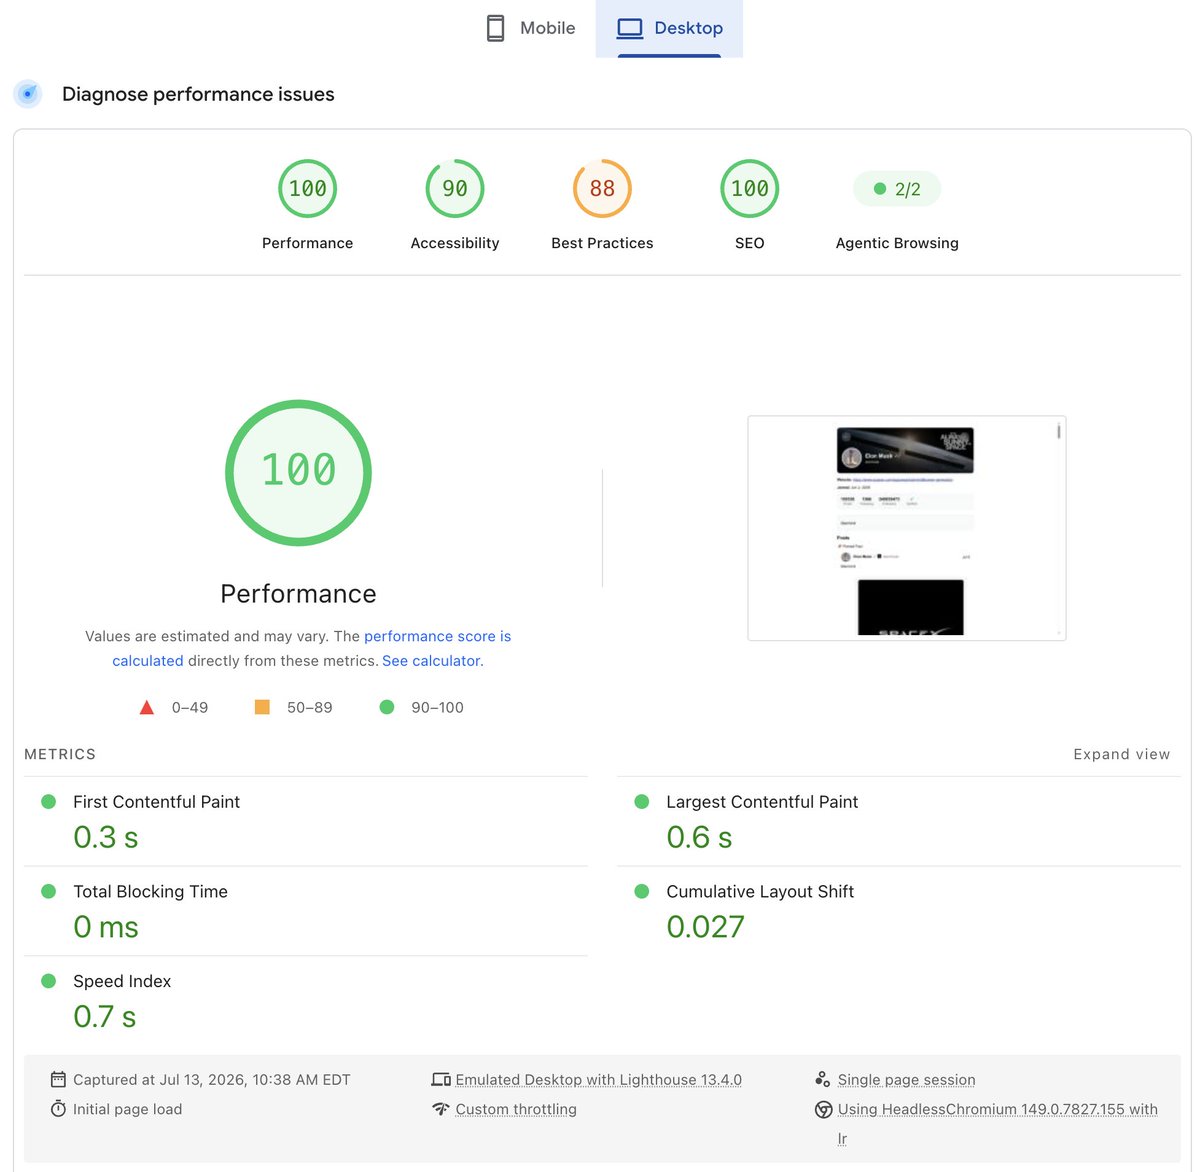Screen dimensions: 1200x1172
Task: Switch to the Mobile tab
Action: [531, 28]
